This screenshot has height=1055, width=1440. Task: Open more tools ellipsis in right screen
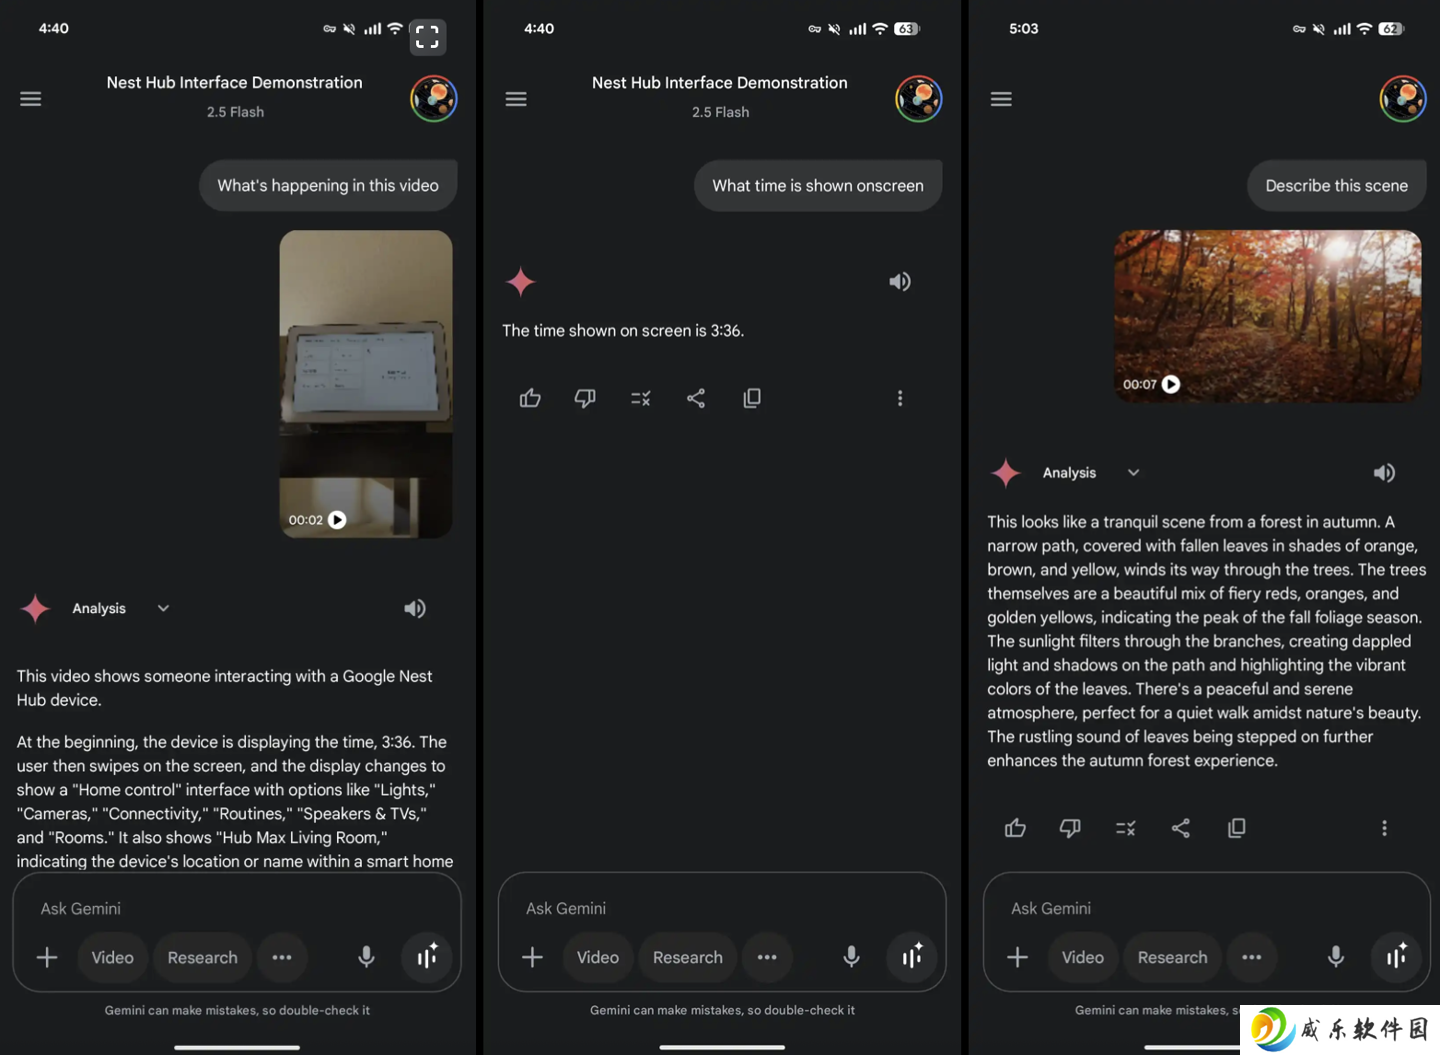coord(1252,957)
